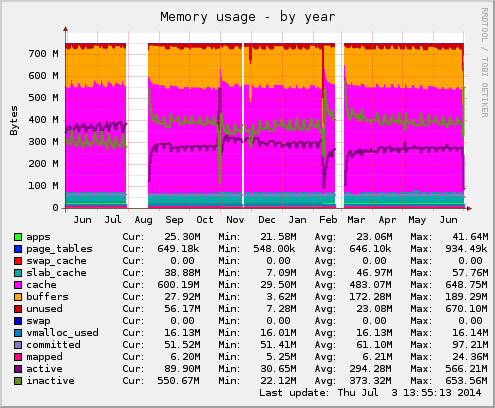Click the 'Dec' month label
Image resolution: width=495 pixels, height=408 pixels.
tap(267, 220)
